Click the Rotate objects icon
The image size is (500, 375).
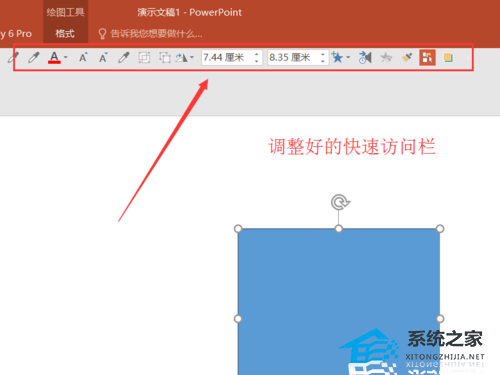[182, 58]
